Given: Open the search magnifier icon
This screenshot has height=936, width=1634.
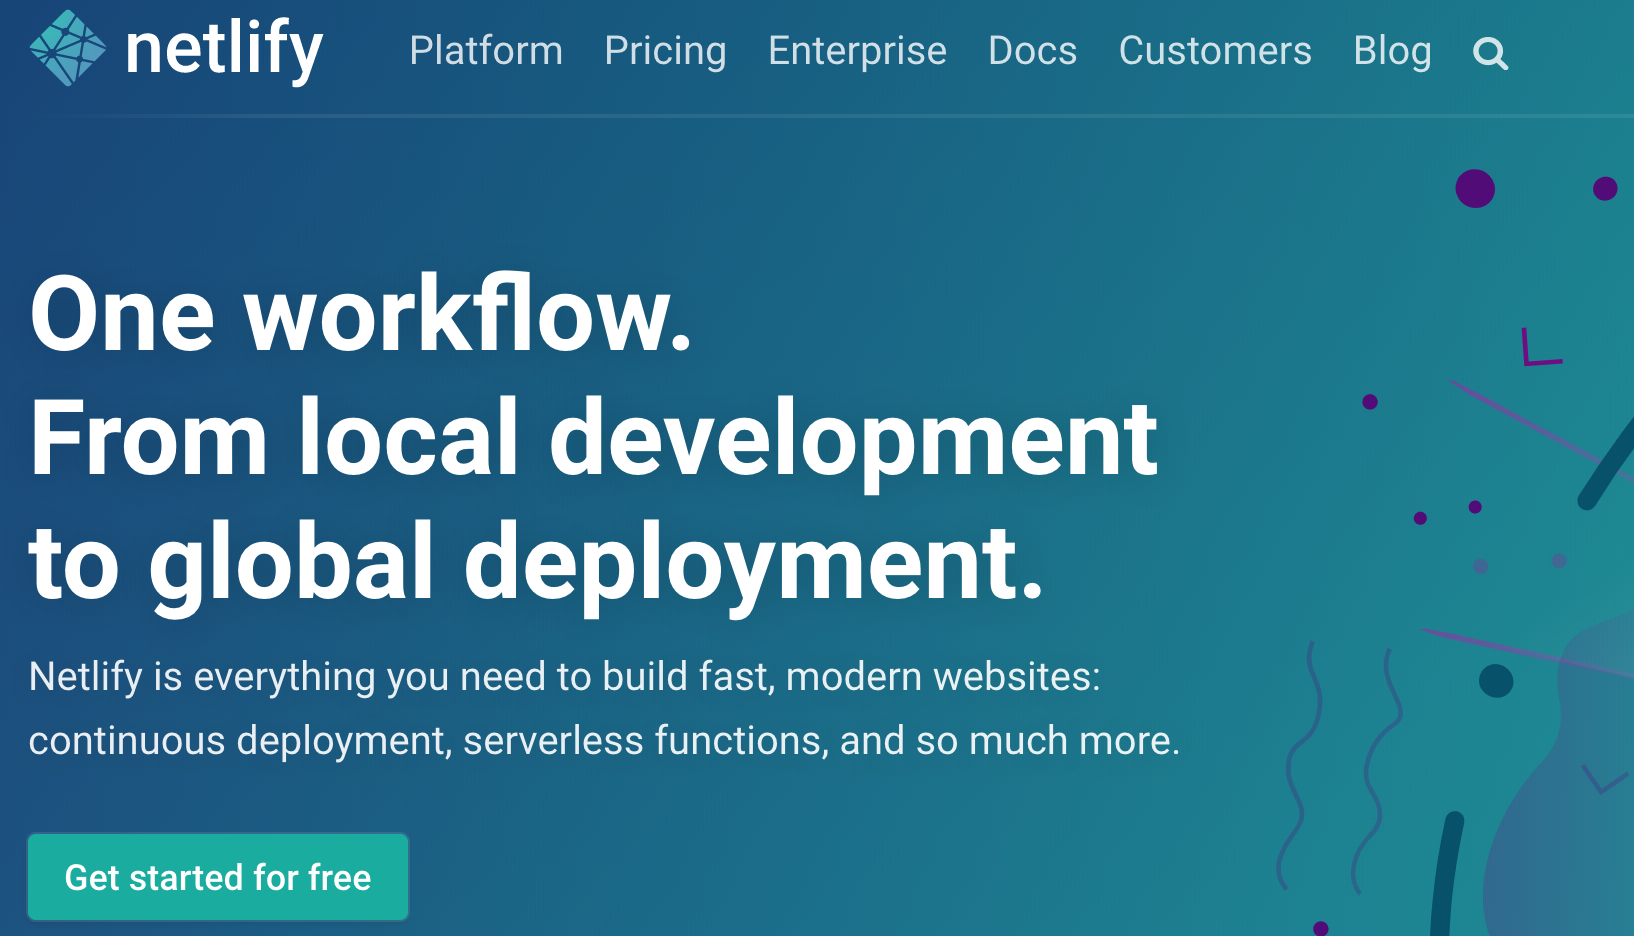Looking at the screenshot, I should pos(1490,53).
